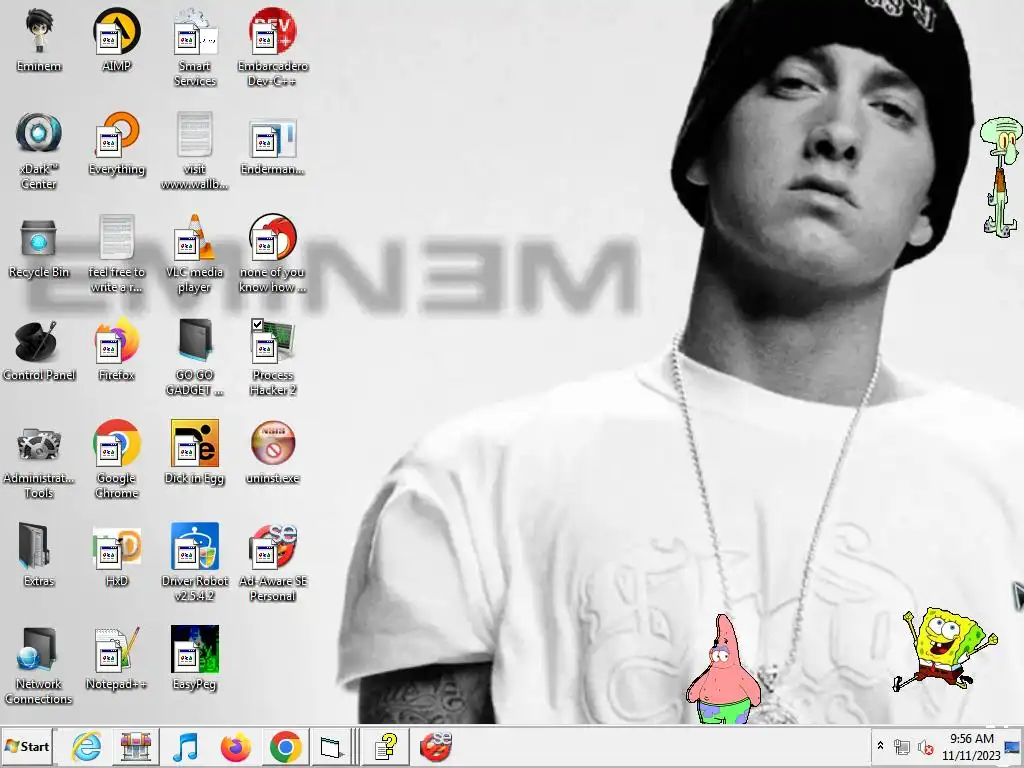Click the SpongeBob desktop character
The image size is (1024, 768).
(944, 648)
